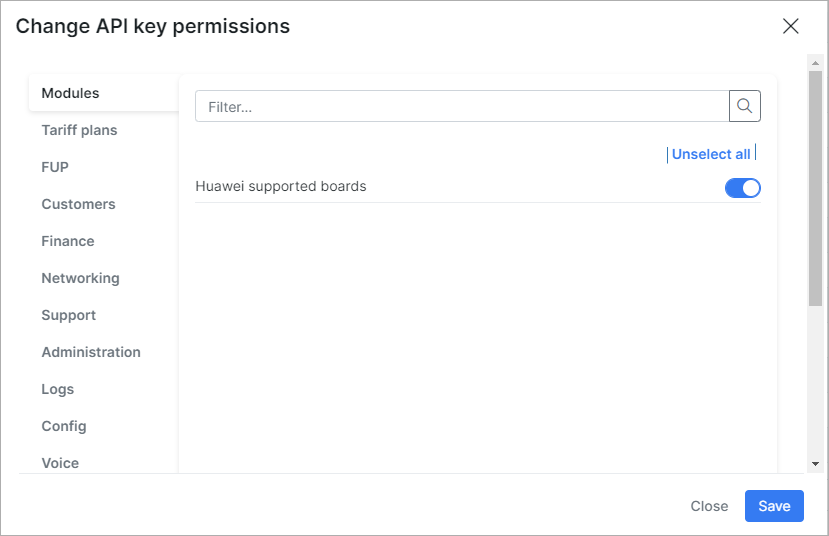
Task: Click Unselect all link
Action: click(711, 154)
